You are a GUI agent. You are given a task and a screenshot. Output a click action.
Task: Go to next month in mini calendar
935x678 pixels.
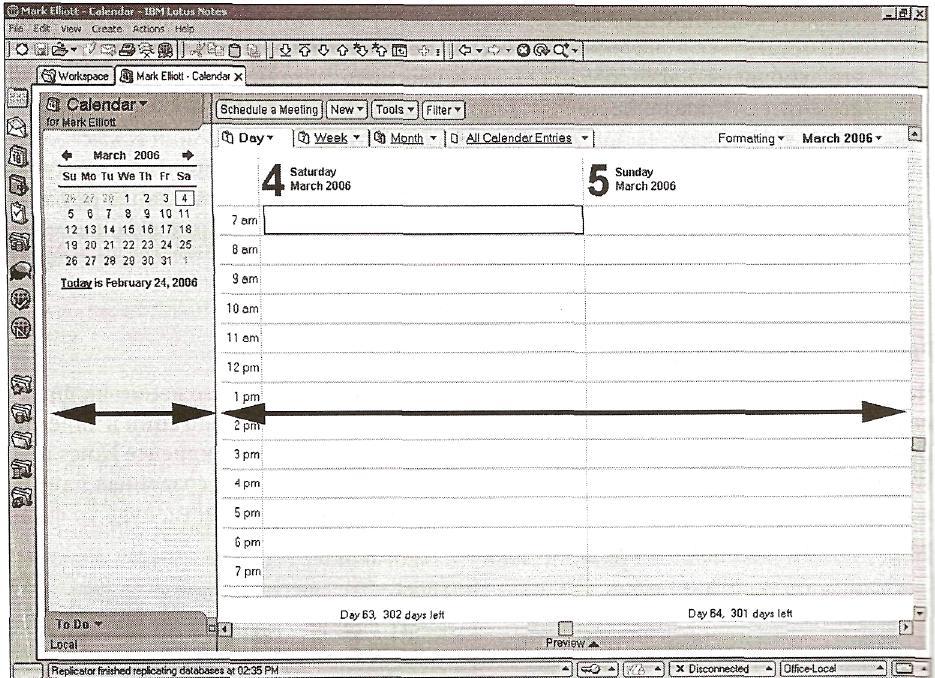point(188,155)
